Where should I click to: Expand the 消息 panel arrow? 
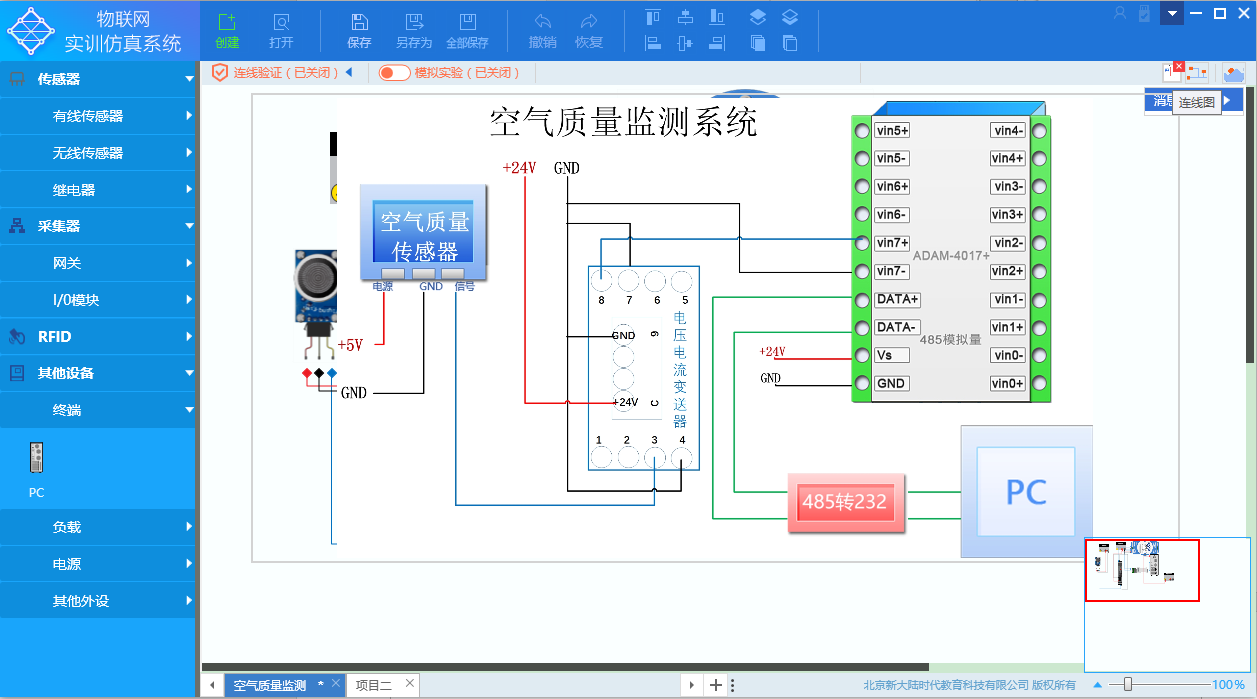tap(1227, 100)
